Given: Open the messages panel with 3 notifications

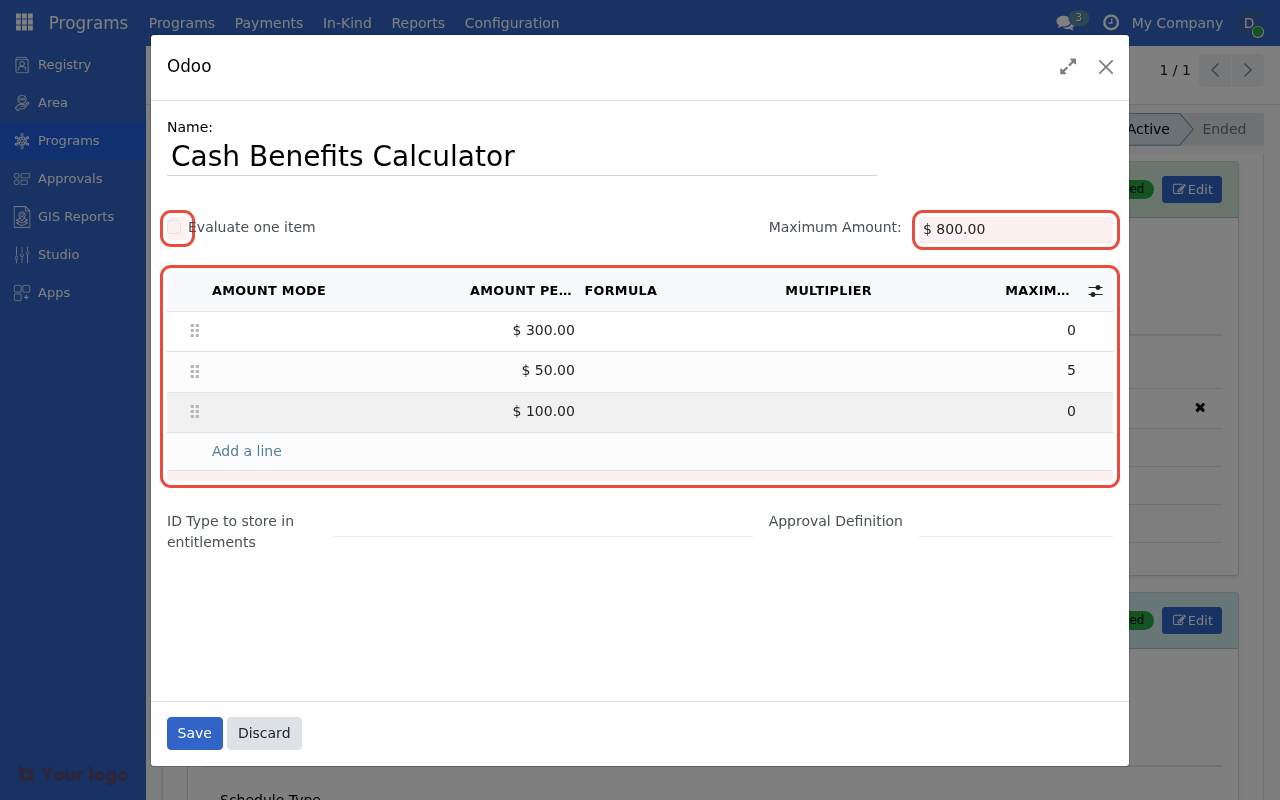Looking at the screenshot, I should pyautogui.click(x=1063, y=22).
